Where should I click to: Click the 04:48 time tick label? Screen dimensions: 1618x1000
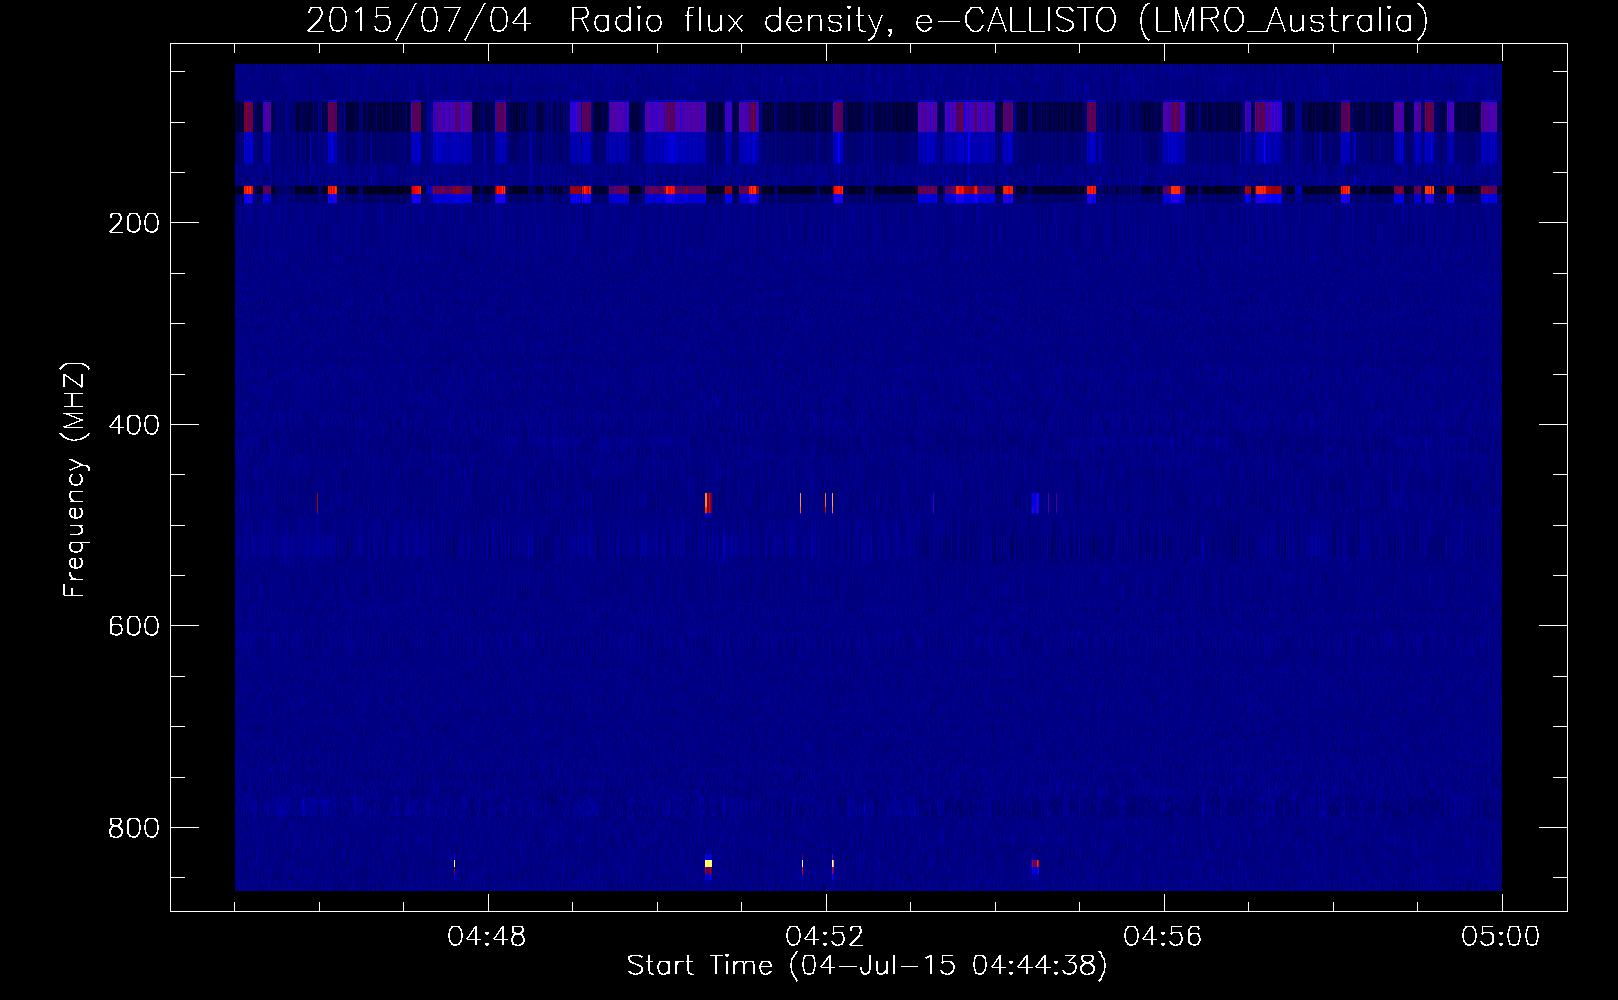point(487,937)
